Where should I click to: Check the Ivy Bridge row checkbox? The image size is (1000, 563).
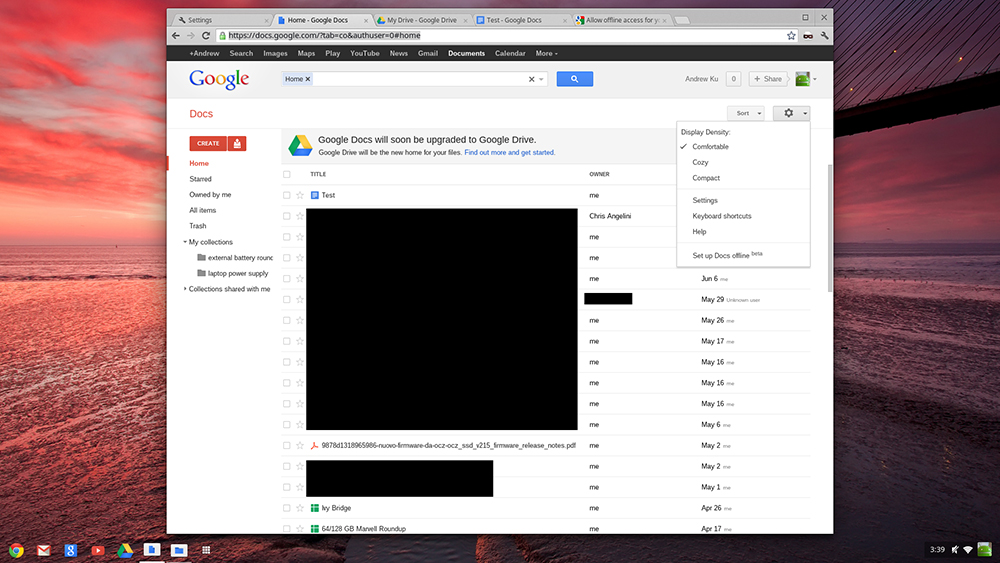pos(286,508)
